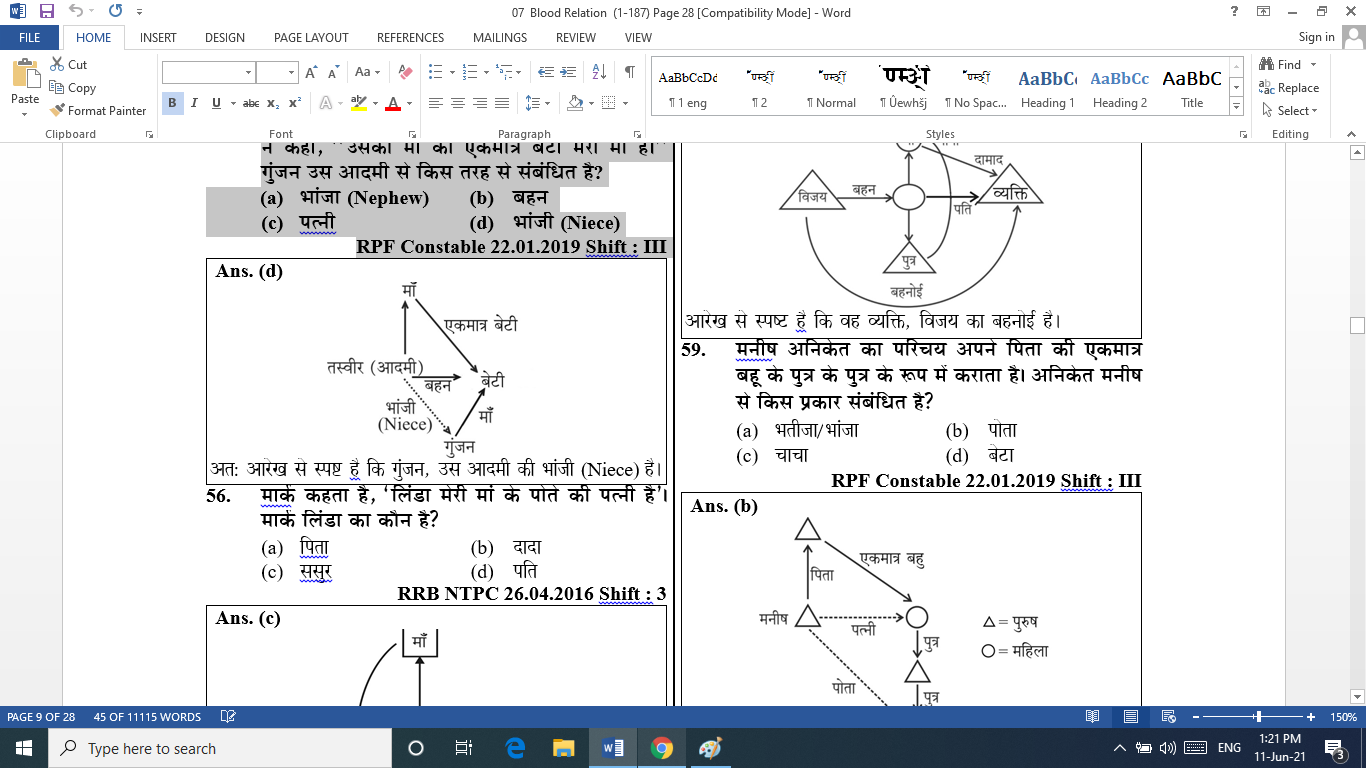The image size is (1366, 768).
Task: Expand the Styles gallery More button
Action: coord(1237,106)
